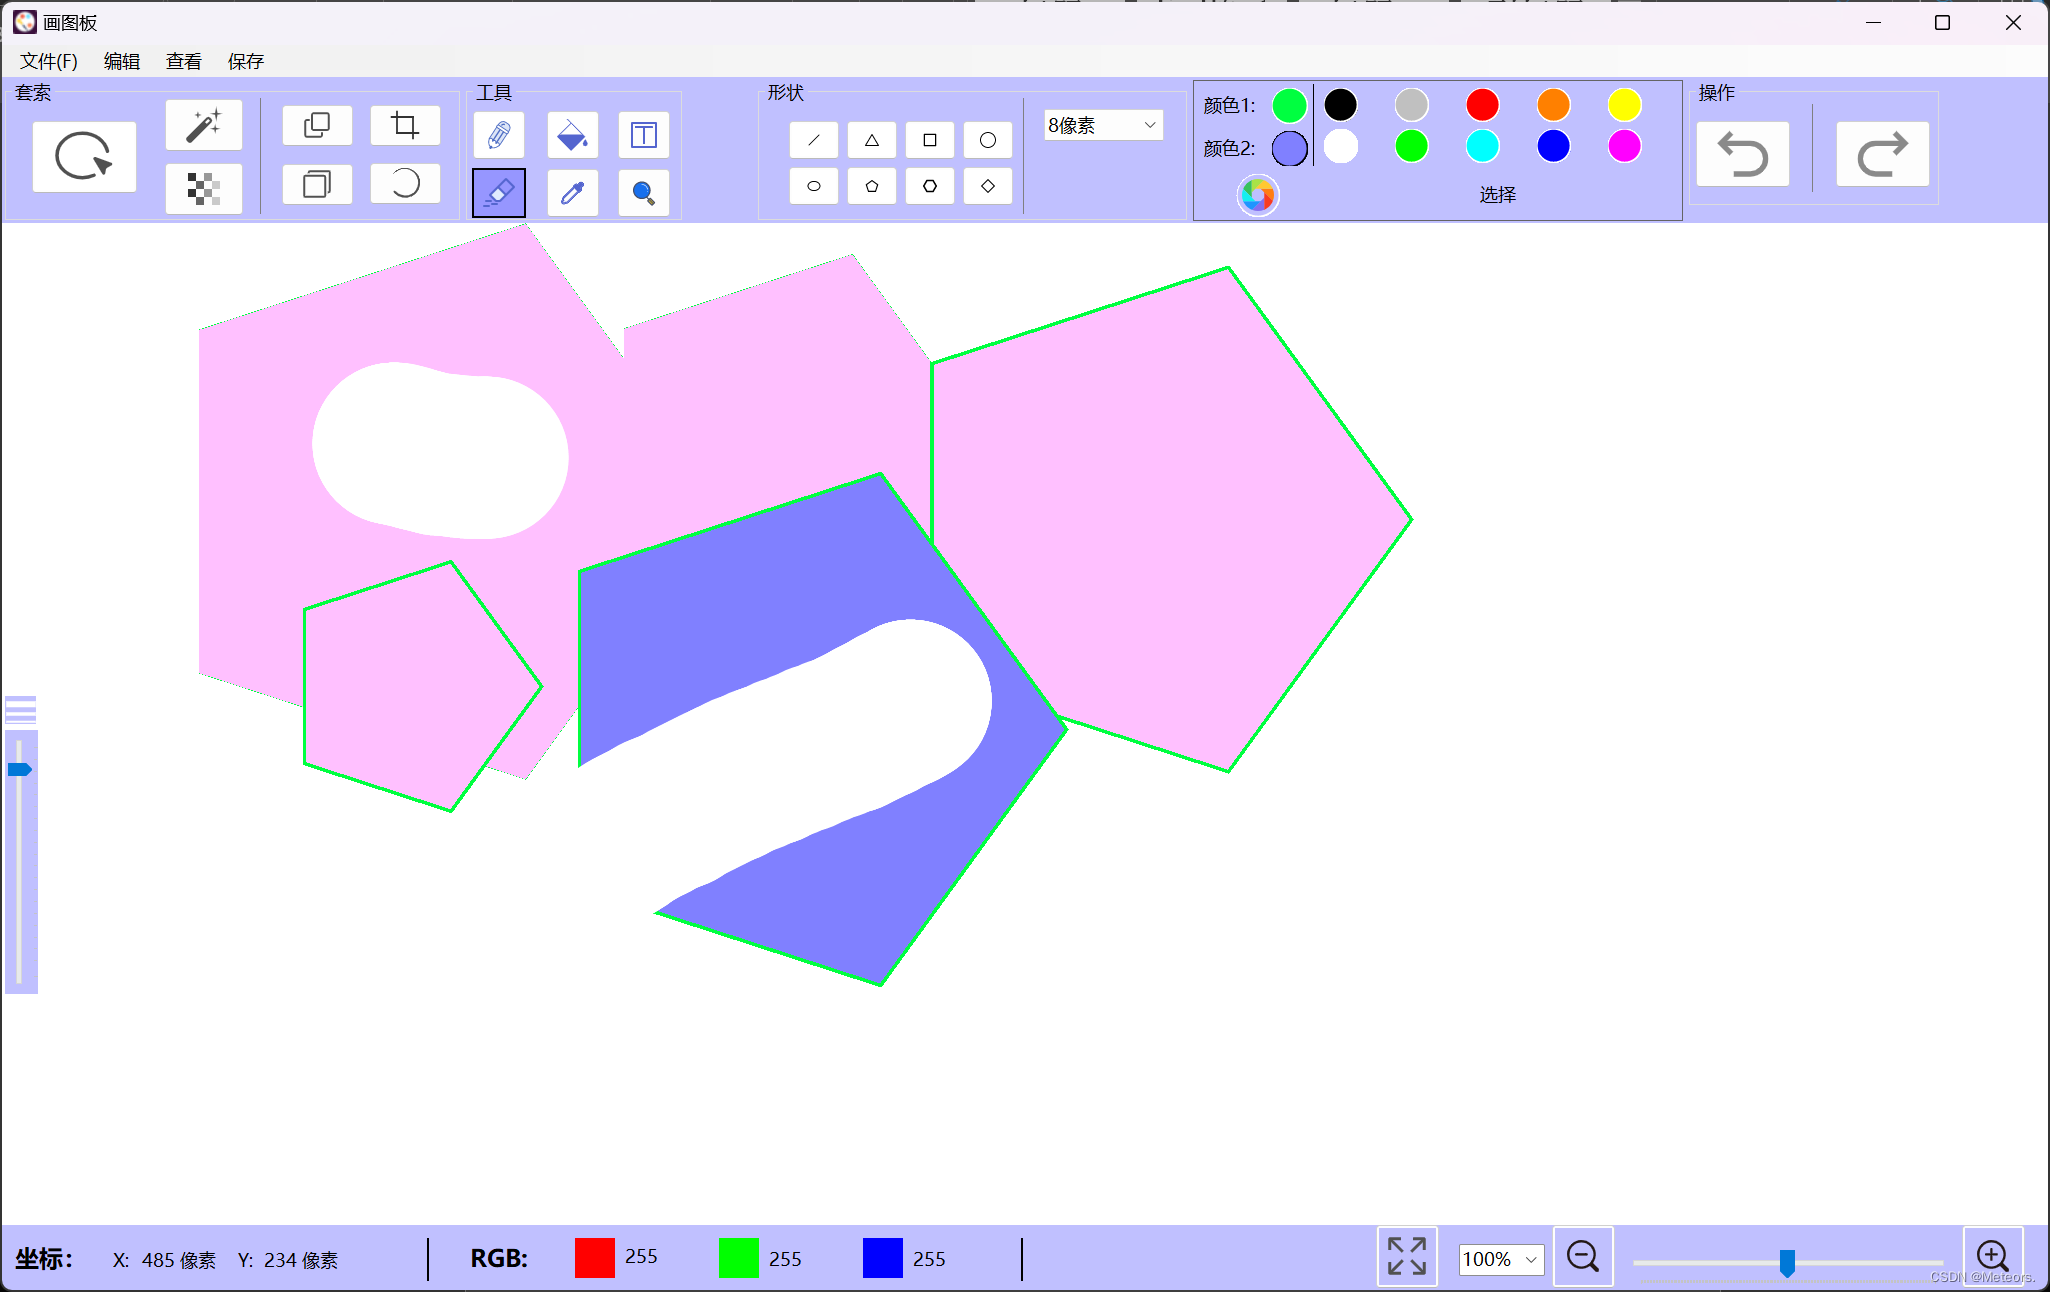Select the magnifier zoom tool
Screen dimensions: 2050x1292
click(x=643, y=192)
